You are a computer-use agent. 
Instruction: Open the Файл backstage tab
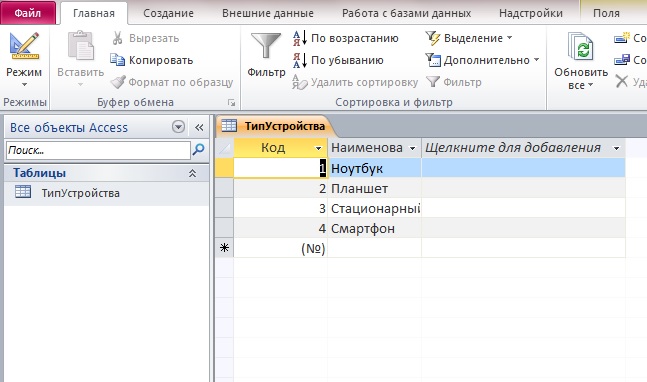(28, 13)
